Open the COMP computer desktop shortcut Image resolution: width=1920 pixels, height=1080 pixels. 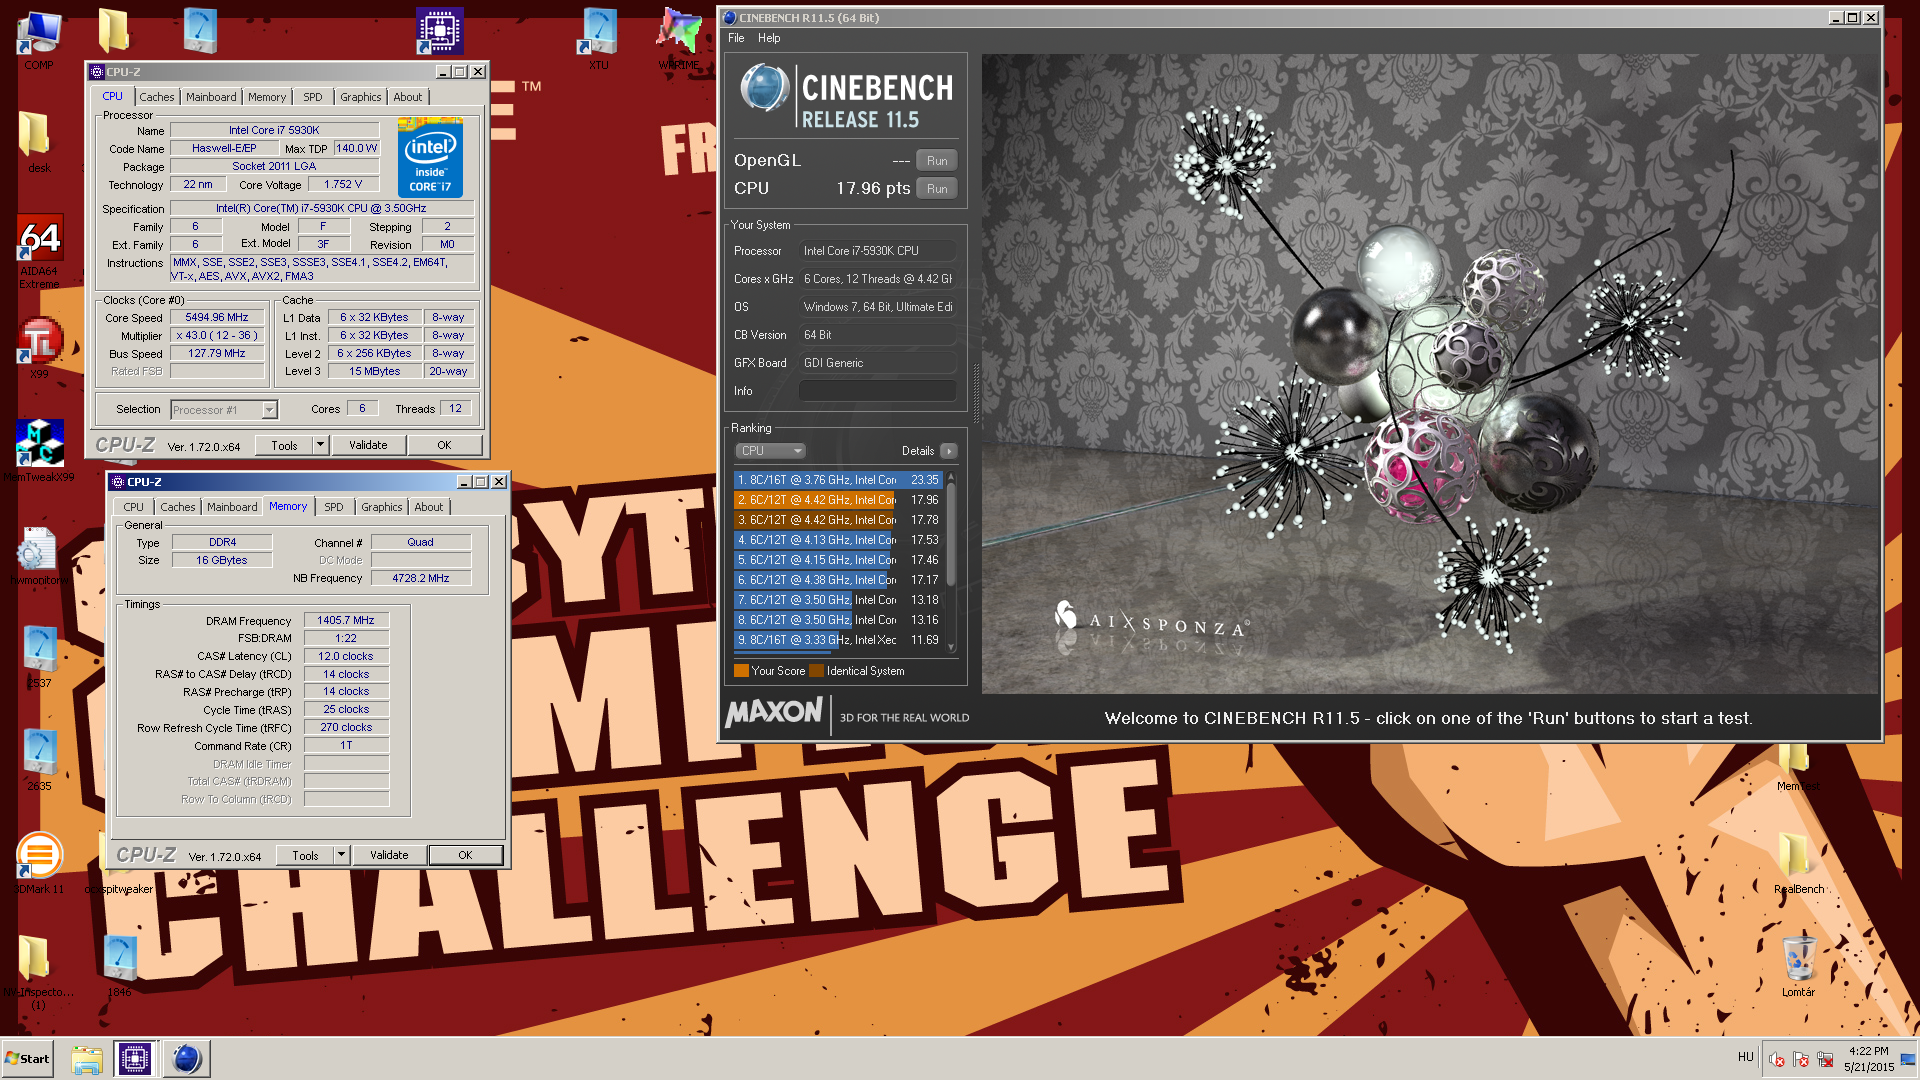[39, 40]
